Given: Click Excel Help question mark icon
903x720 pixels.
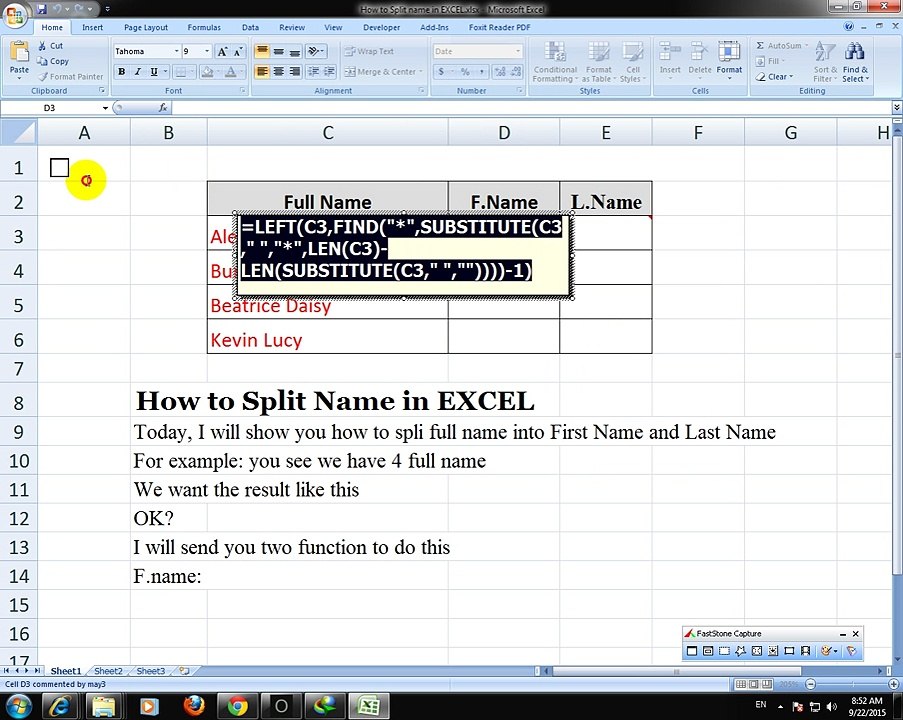Looking at the screenshot, I should pos(848,26).
